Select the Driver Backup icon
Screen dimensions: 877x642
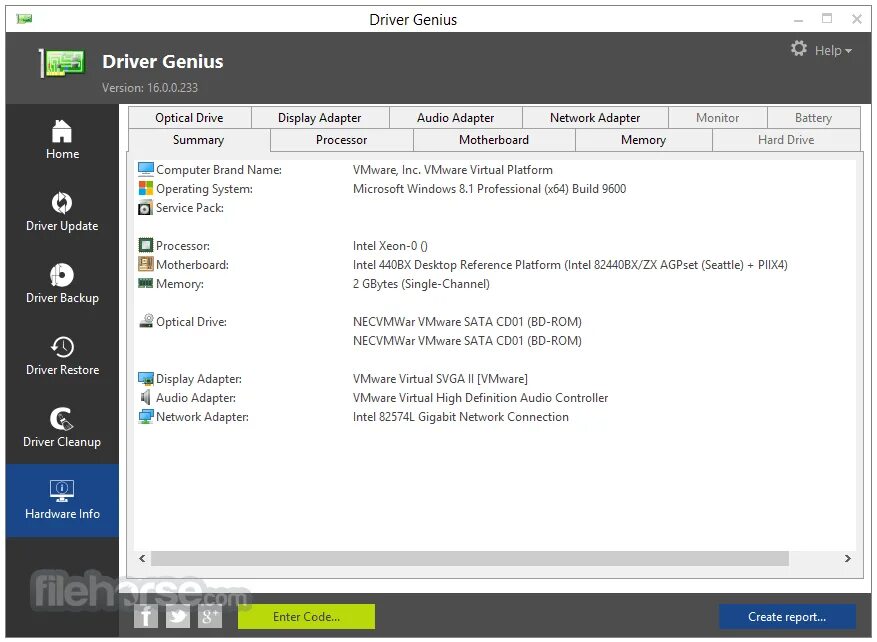(x=62, y=275)
